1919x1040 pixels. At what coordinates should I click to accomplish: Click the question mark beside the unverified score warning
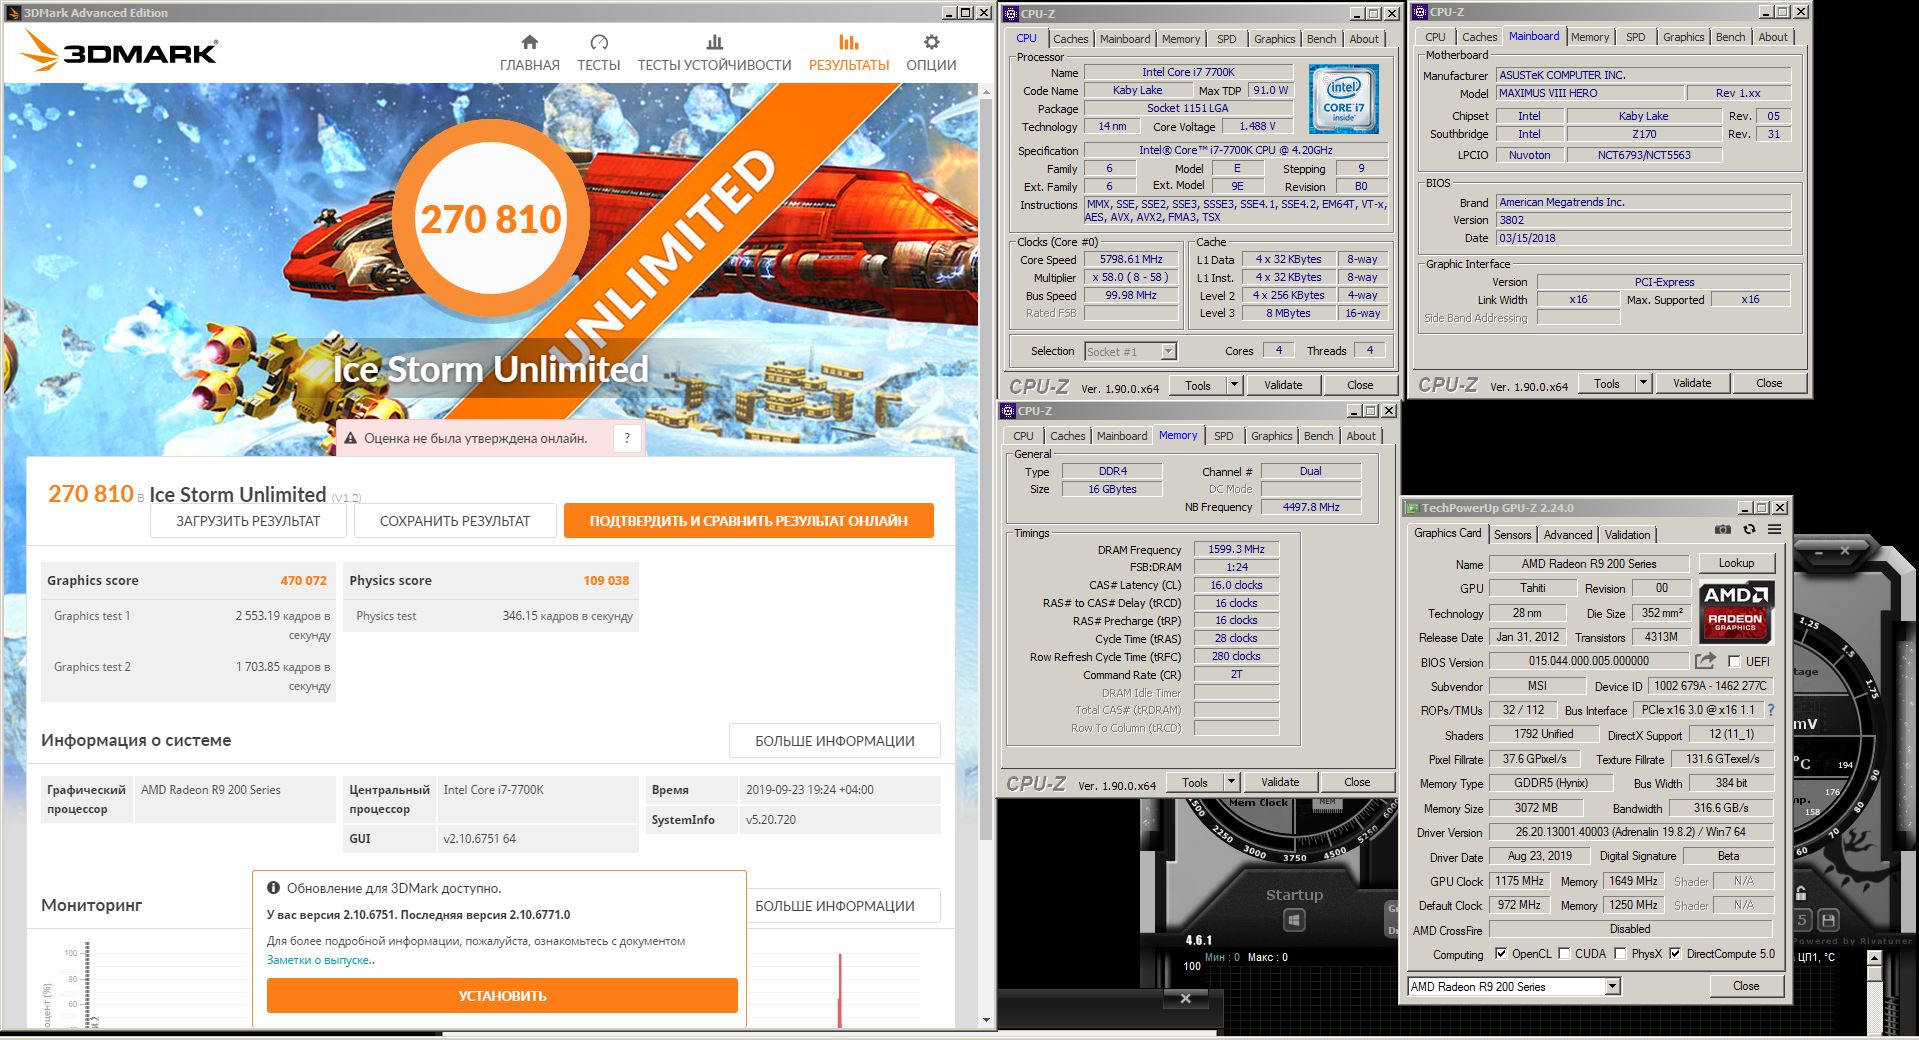coord(627,438)
